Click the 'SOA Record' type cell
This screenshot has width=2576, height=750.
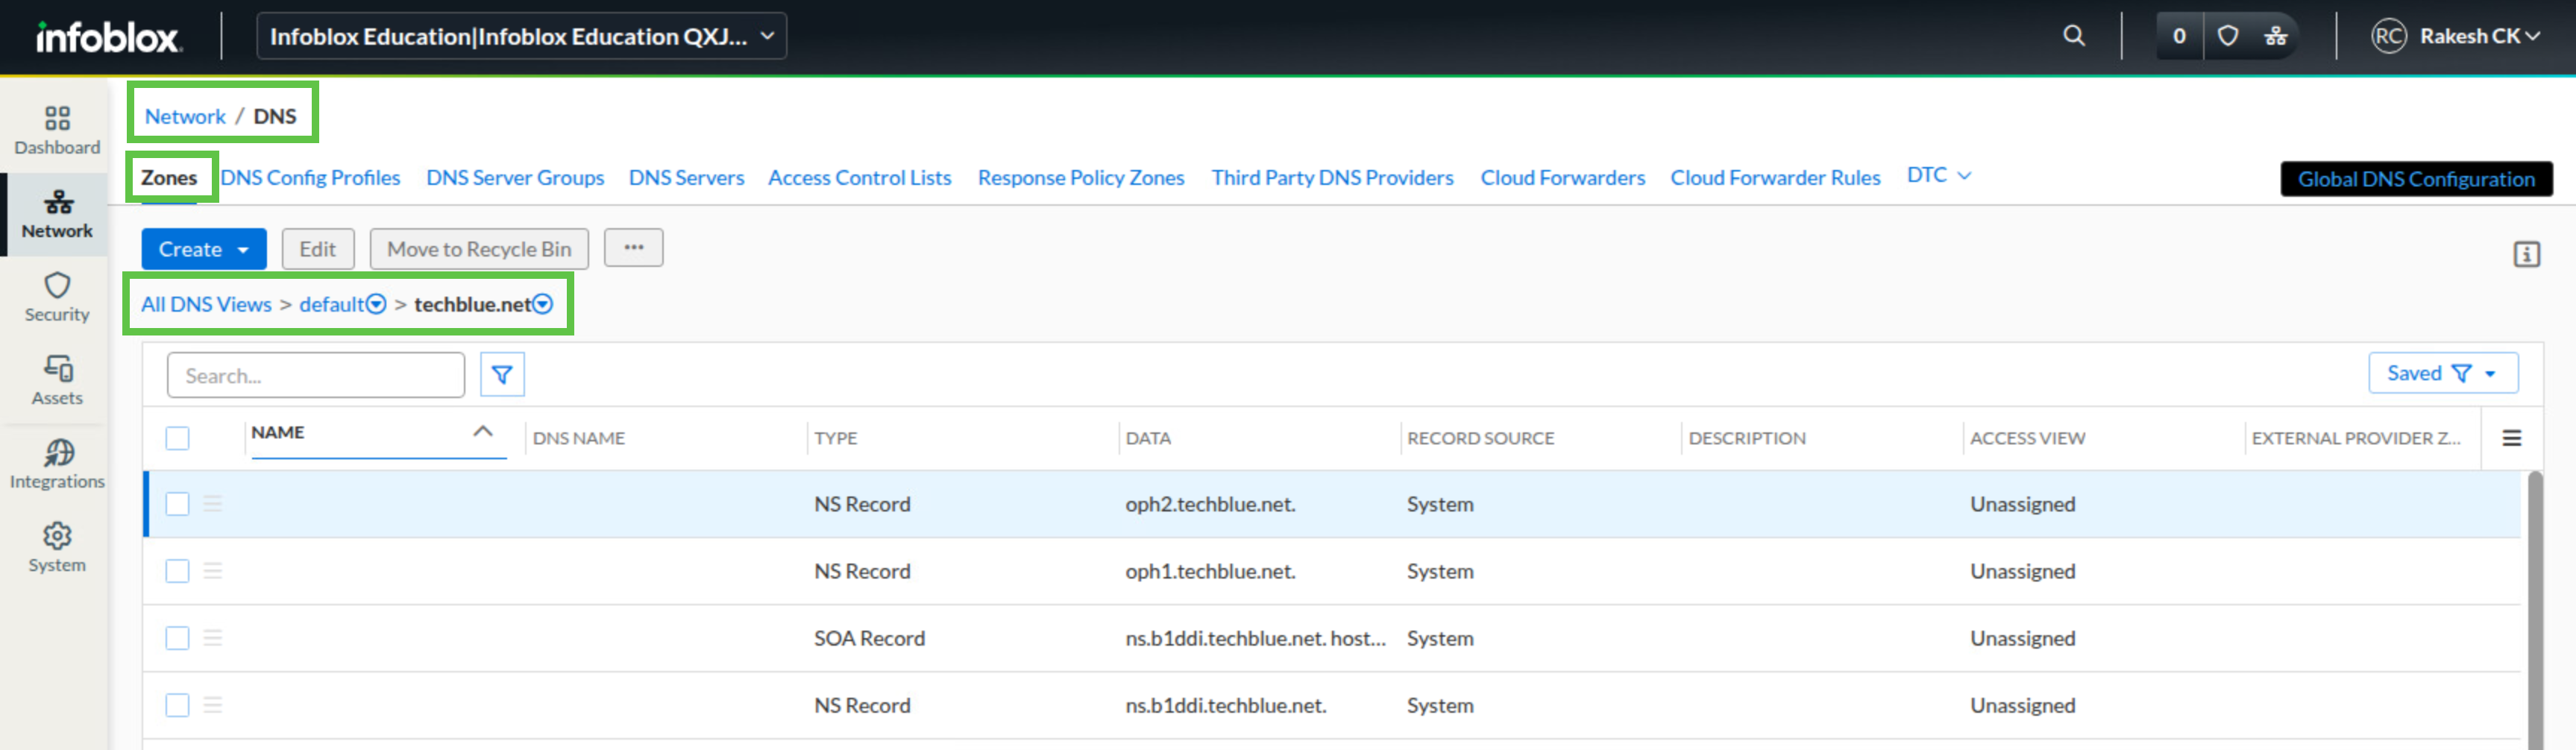pos(869,638)
